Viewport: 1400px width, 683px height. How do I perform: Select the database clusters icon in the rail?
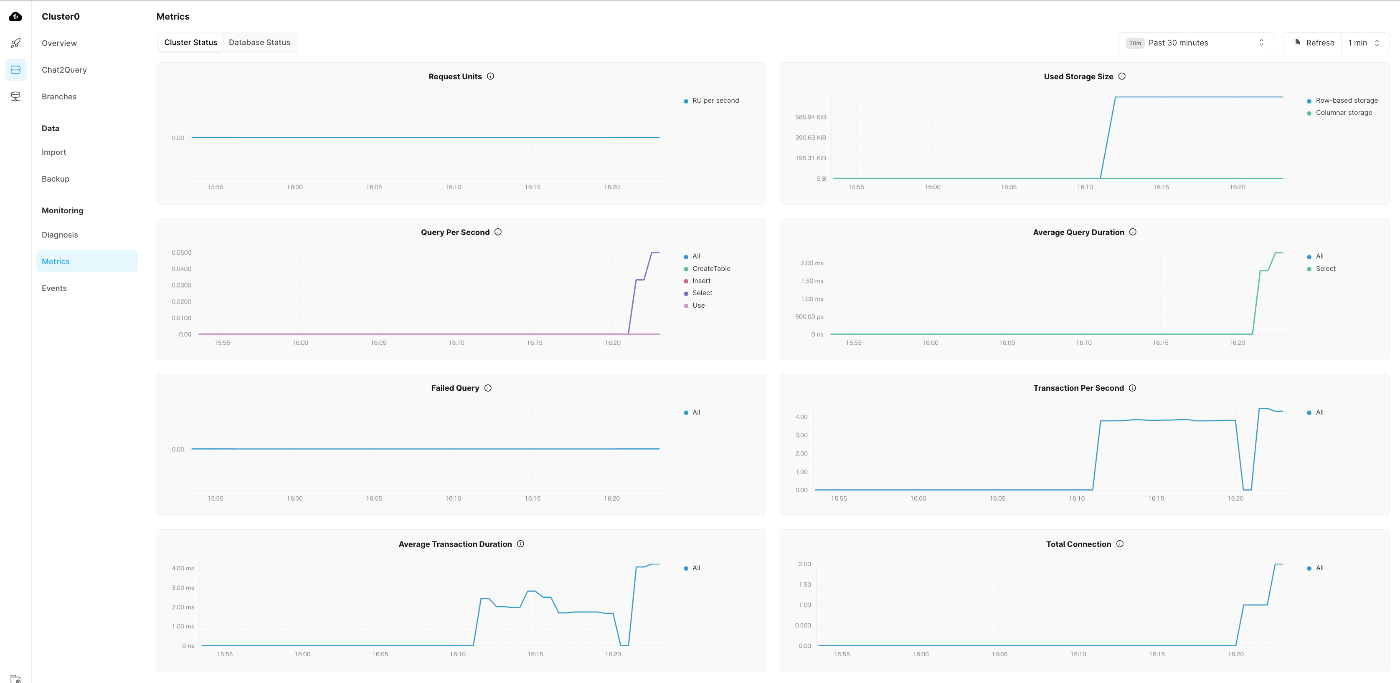15,70
